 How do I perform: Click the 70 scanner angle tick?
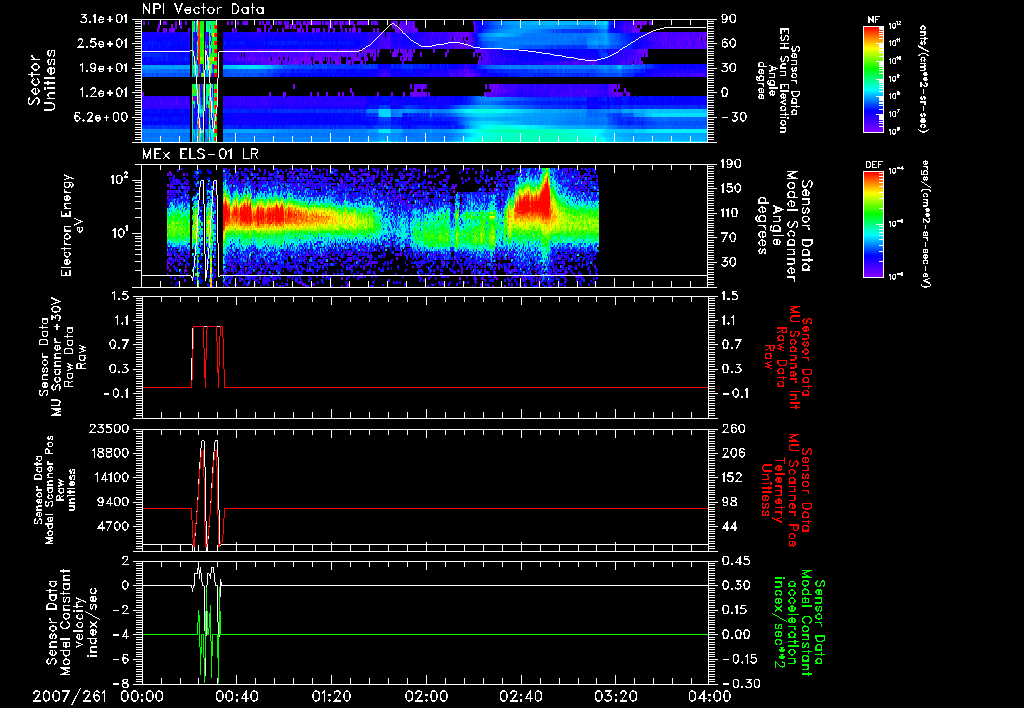pyautogui.click(x=728, y=237)
